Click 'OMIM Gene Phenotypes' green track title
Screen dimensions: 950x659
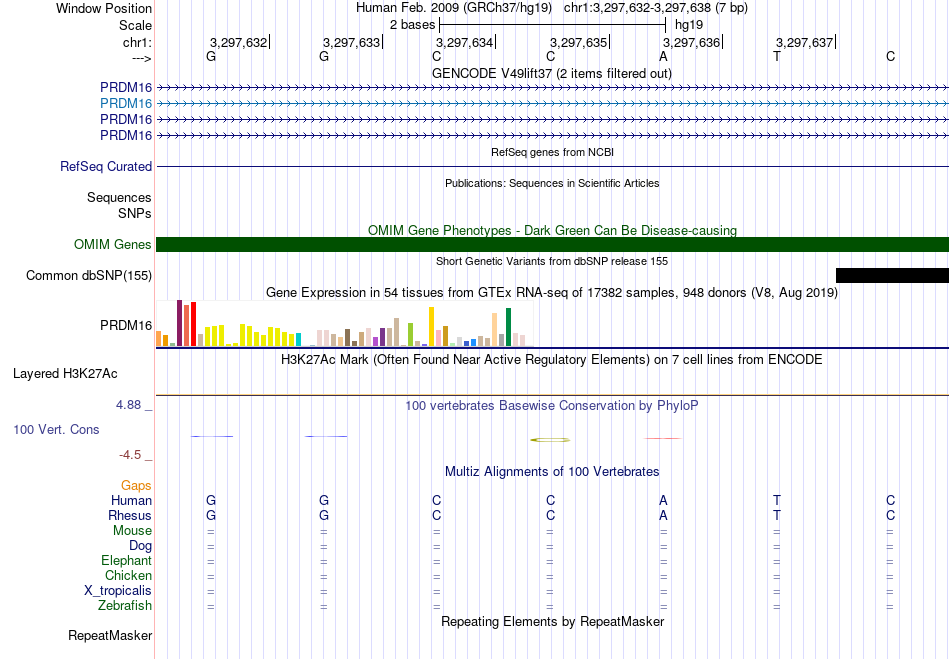[x=552, y=231]
